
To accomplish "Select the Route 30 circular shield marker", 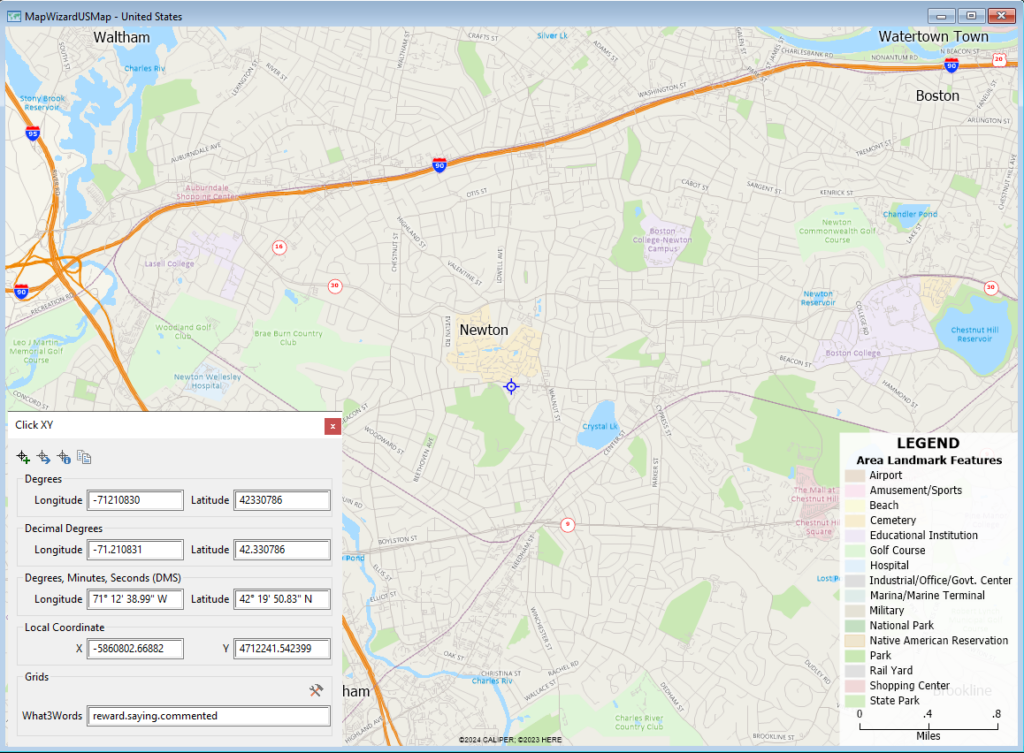I will pos(334,285).
